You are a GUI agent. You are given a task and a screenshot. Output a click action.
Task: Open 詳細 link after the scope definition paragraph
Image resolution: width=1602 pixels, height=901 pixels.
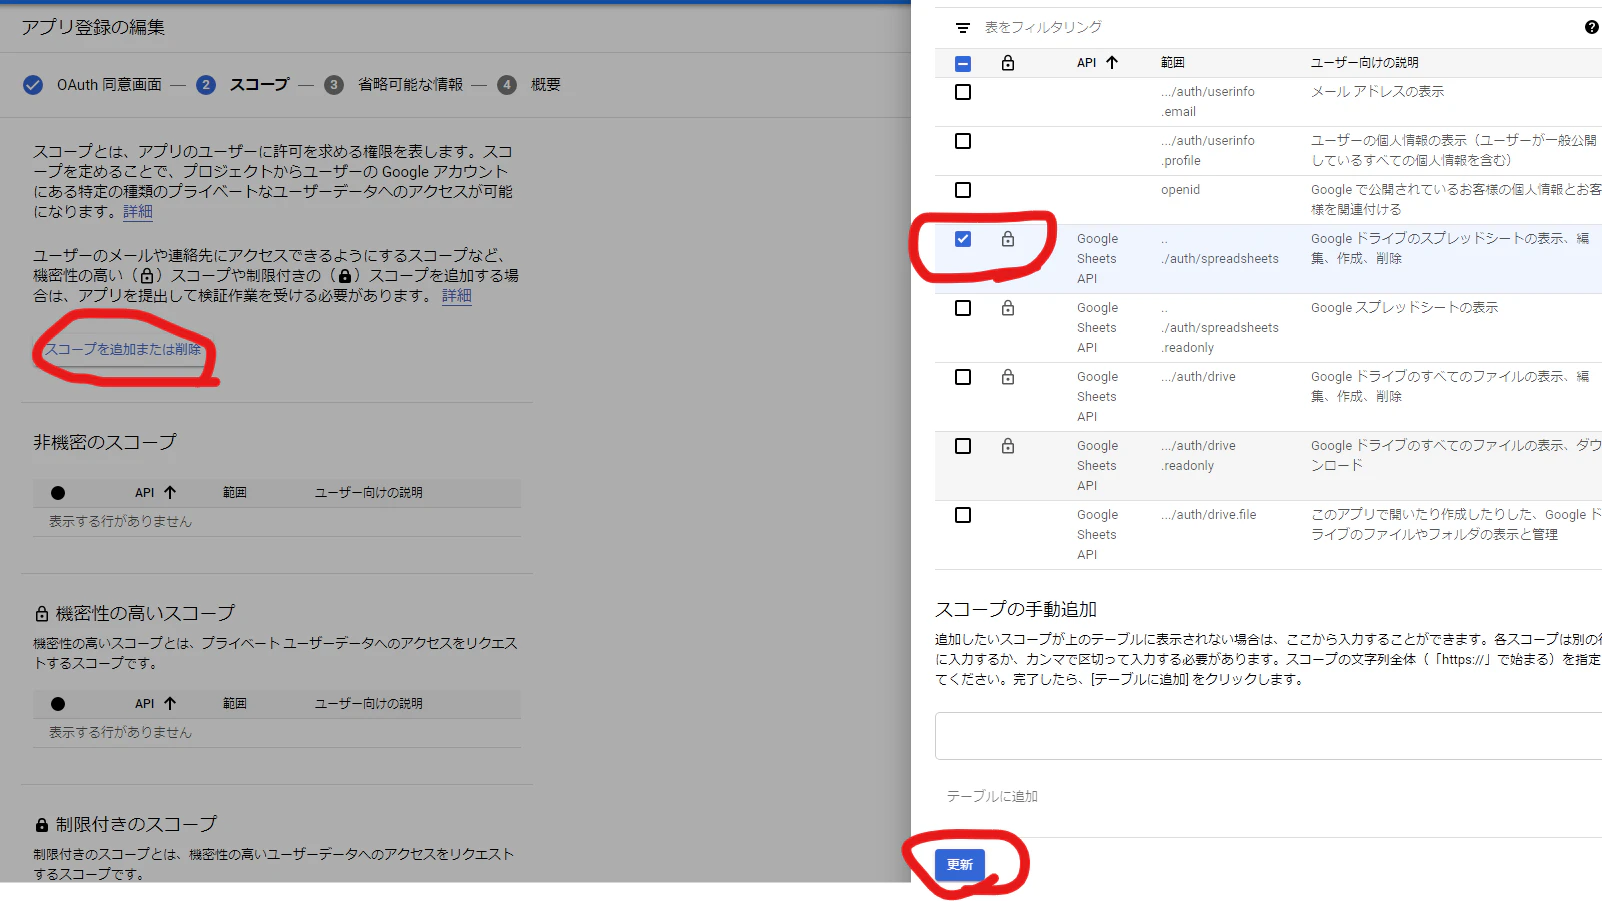coord(138,212)
